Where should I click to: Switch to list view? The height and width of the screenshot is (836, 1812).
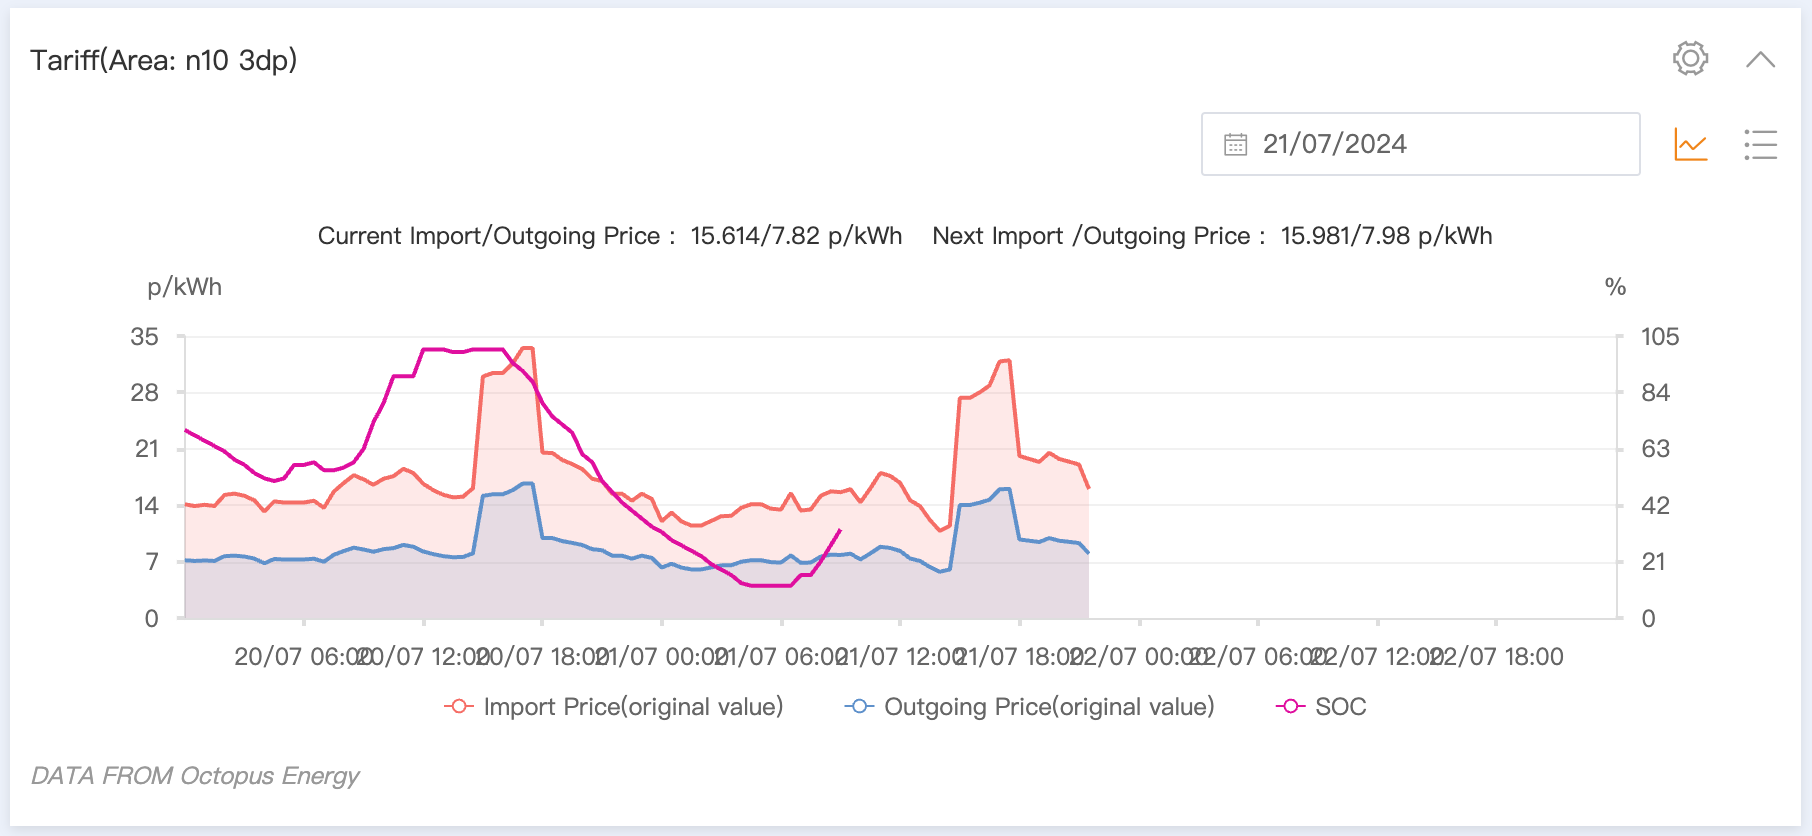tap(1760, 145)
